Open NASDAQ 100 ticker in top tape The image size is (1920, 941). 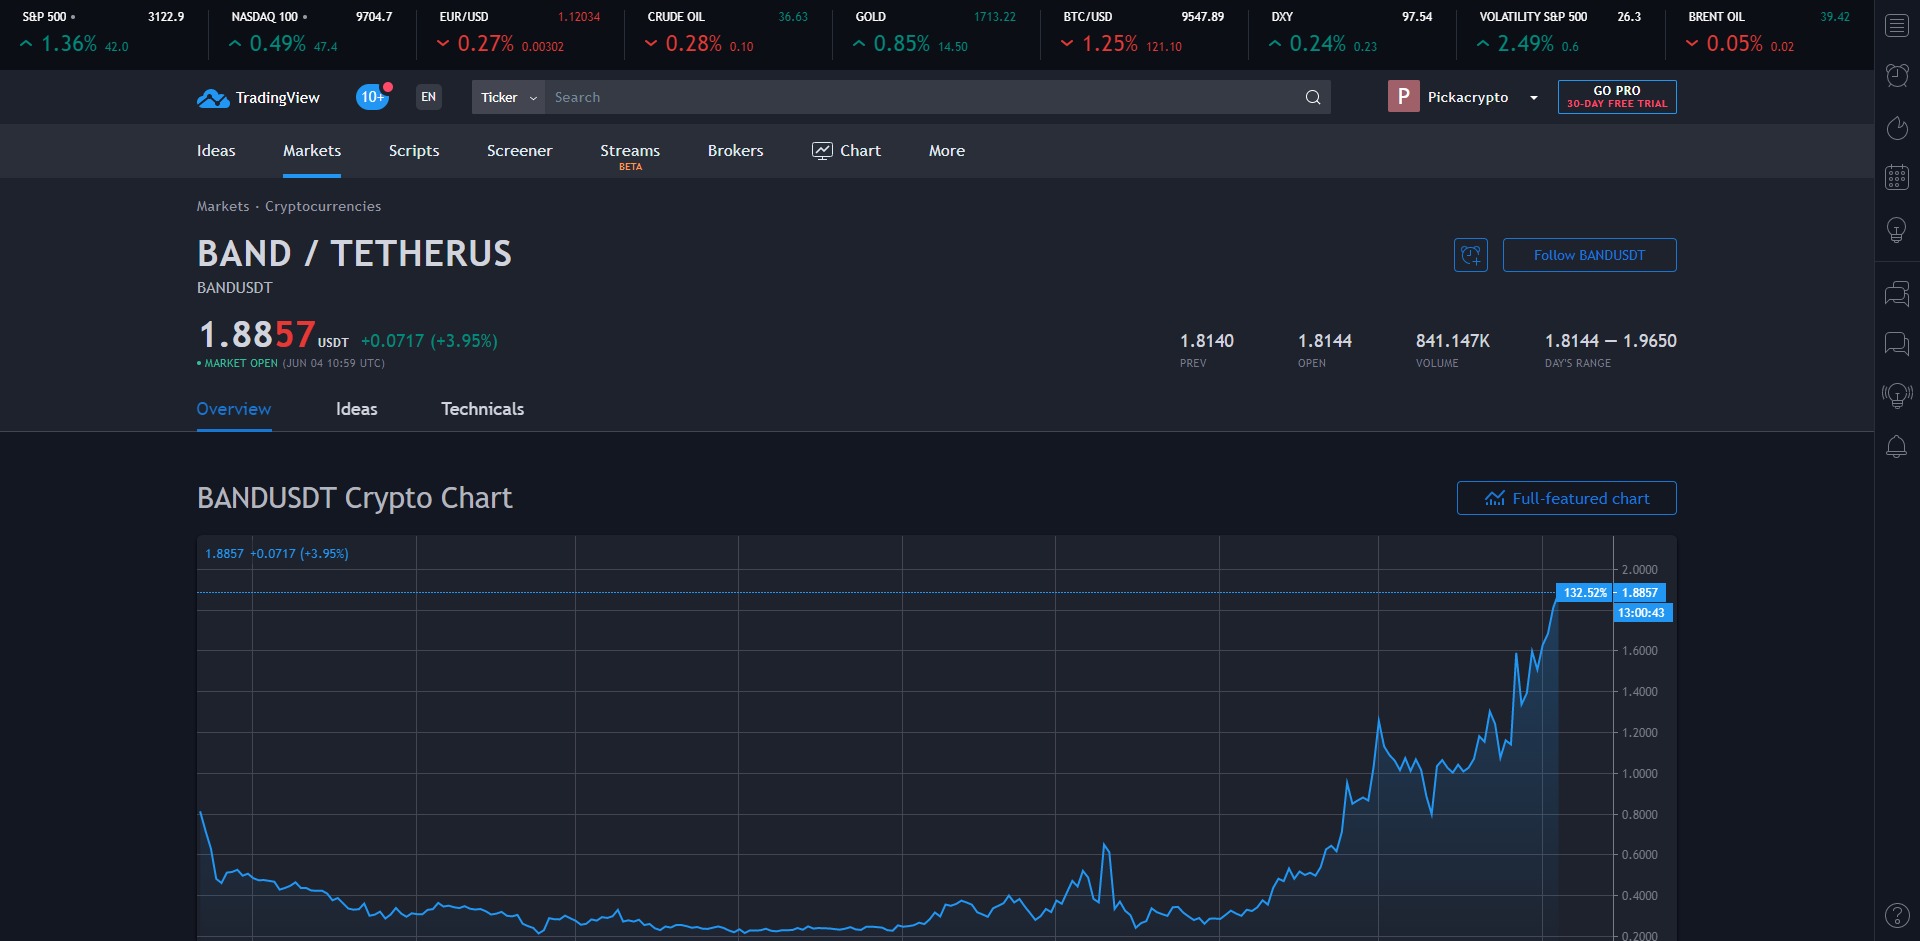click(x=311, y=32)
